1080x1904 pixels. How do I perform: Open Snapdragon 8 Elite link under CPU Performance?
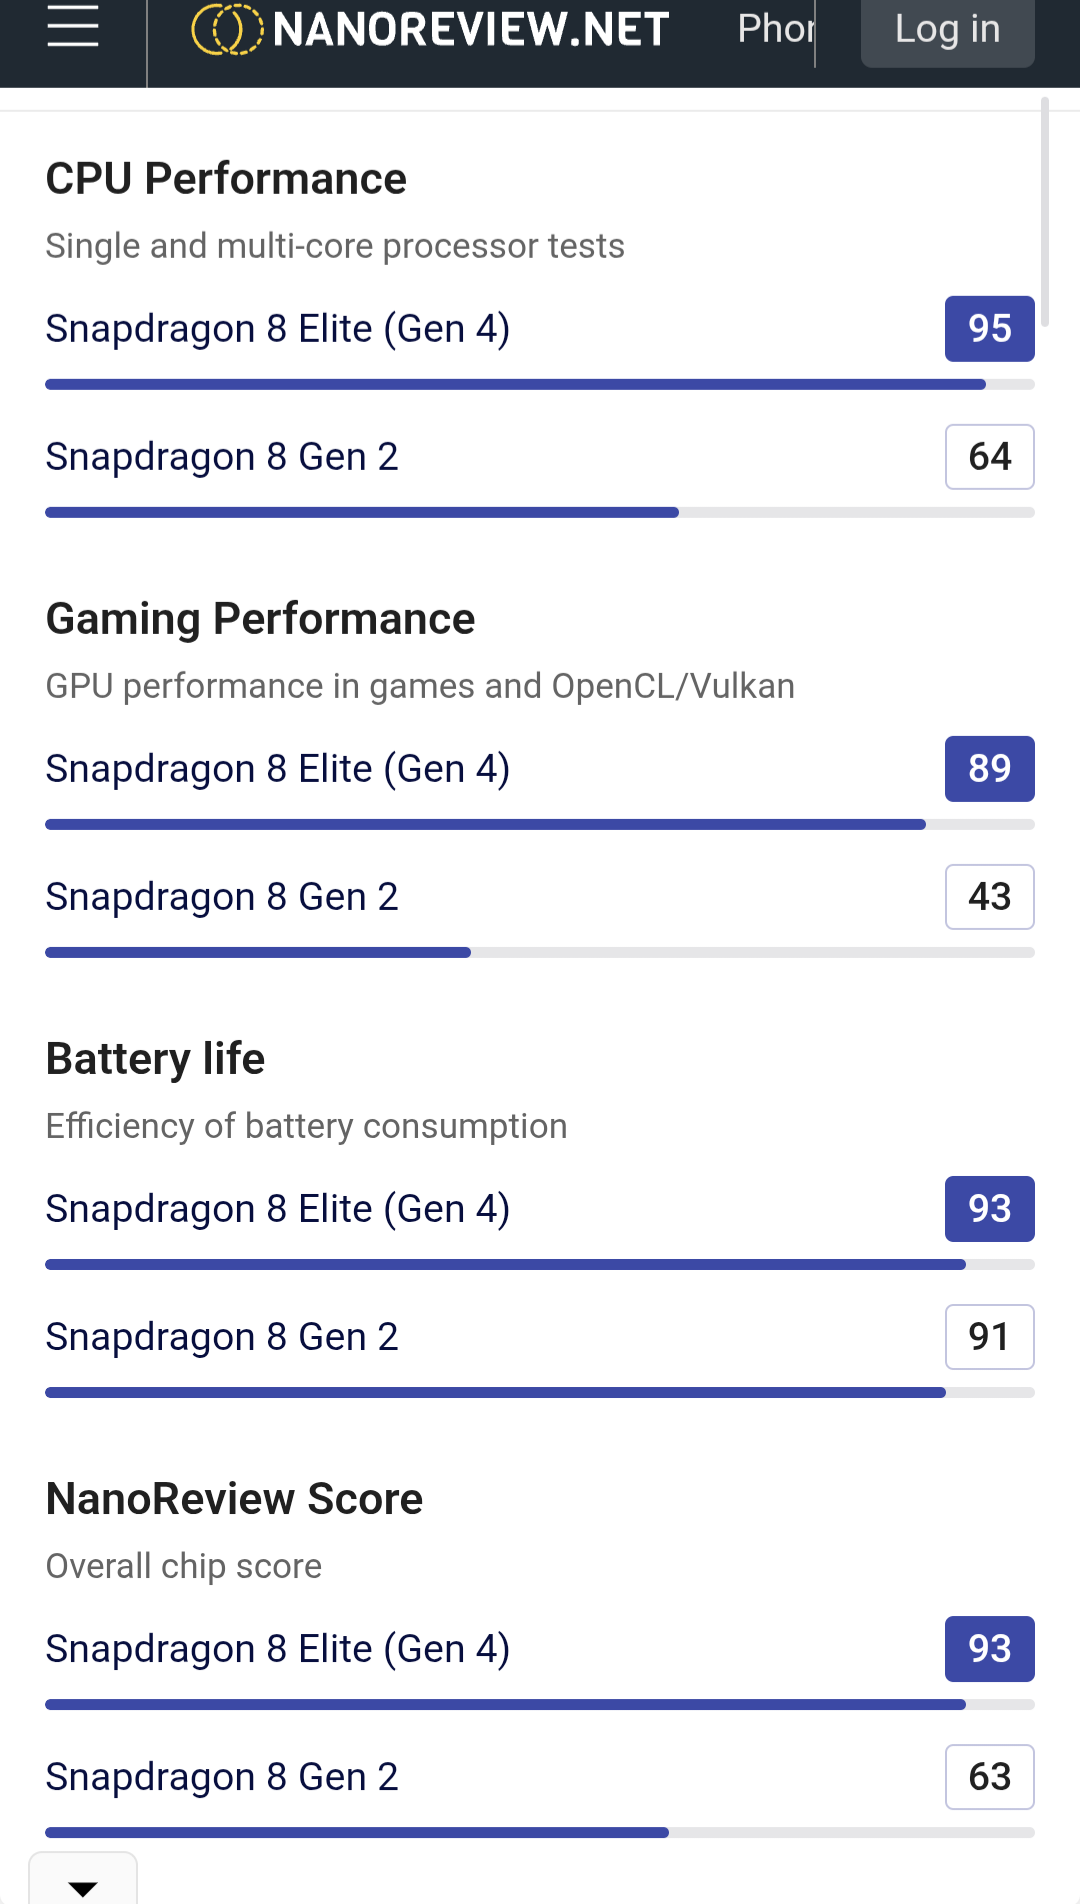(x=278, y=329)
